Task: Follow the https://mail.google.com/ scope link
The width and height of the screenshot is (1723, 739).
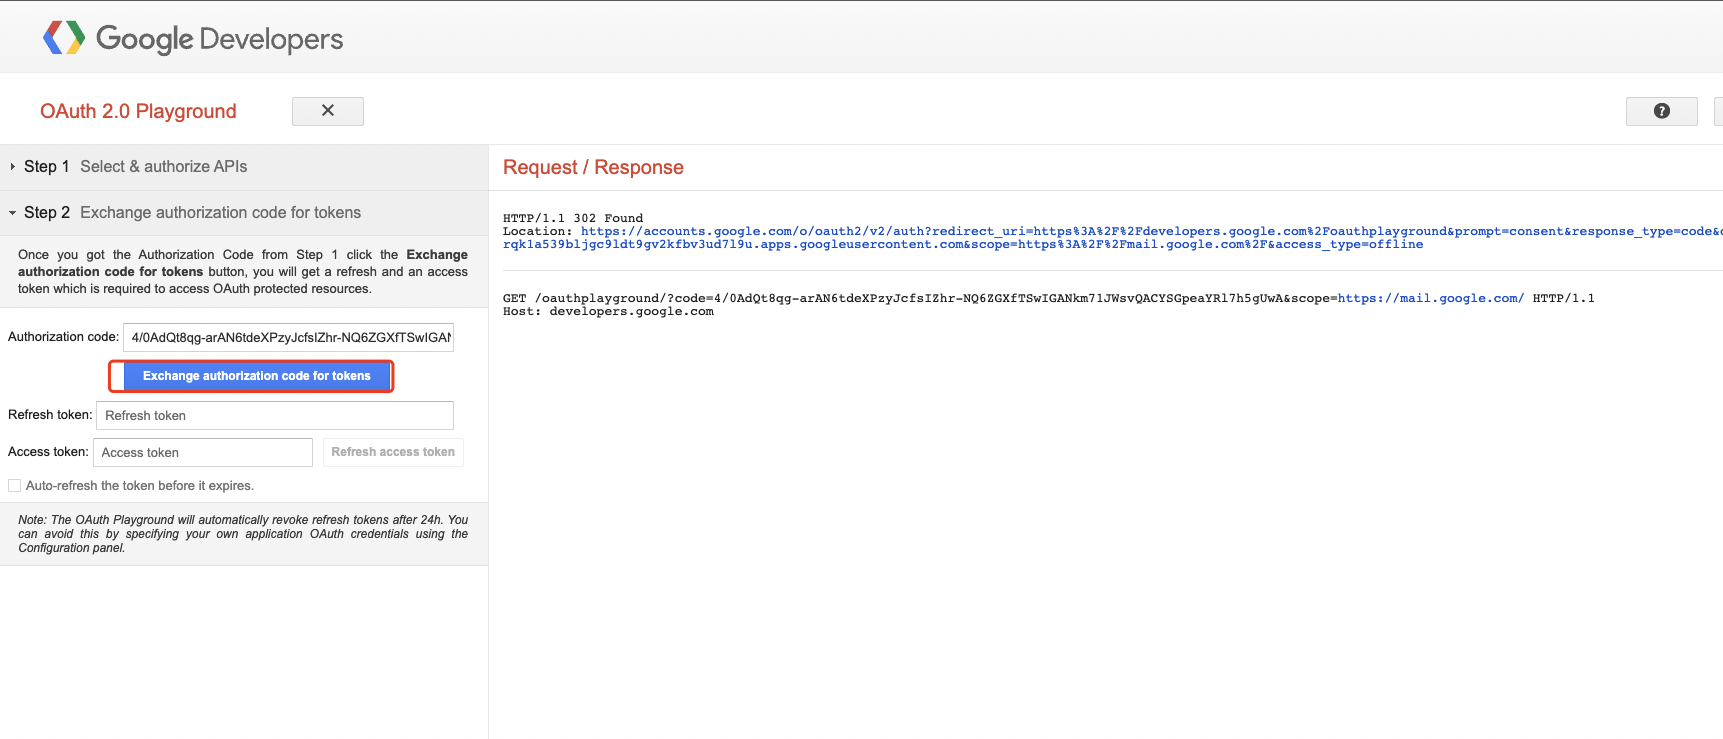Action: [1430, 298]
